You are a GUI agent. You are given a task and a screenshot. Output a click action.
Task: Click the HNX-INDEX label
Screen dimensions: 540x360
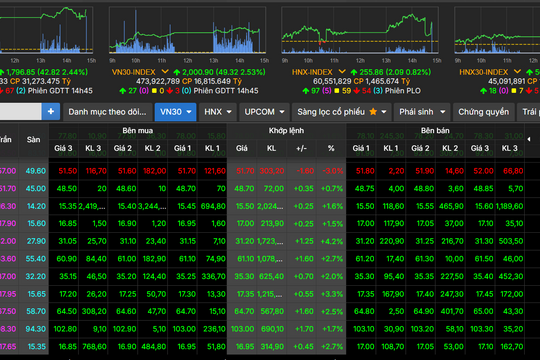point(312,72)
